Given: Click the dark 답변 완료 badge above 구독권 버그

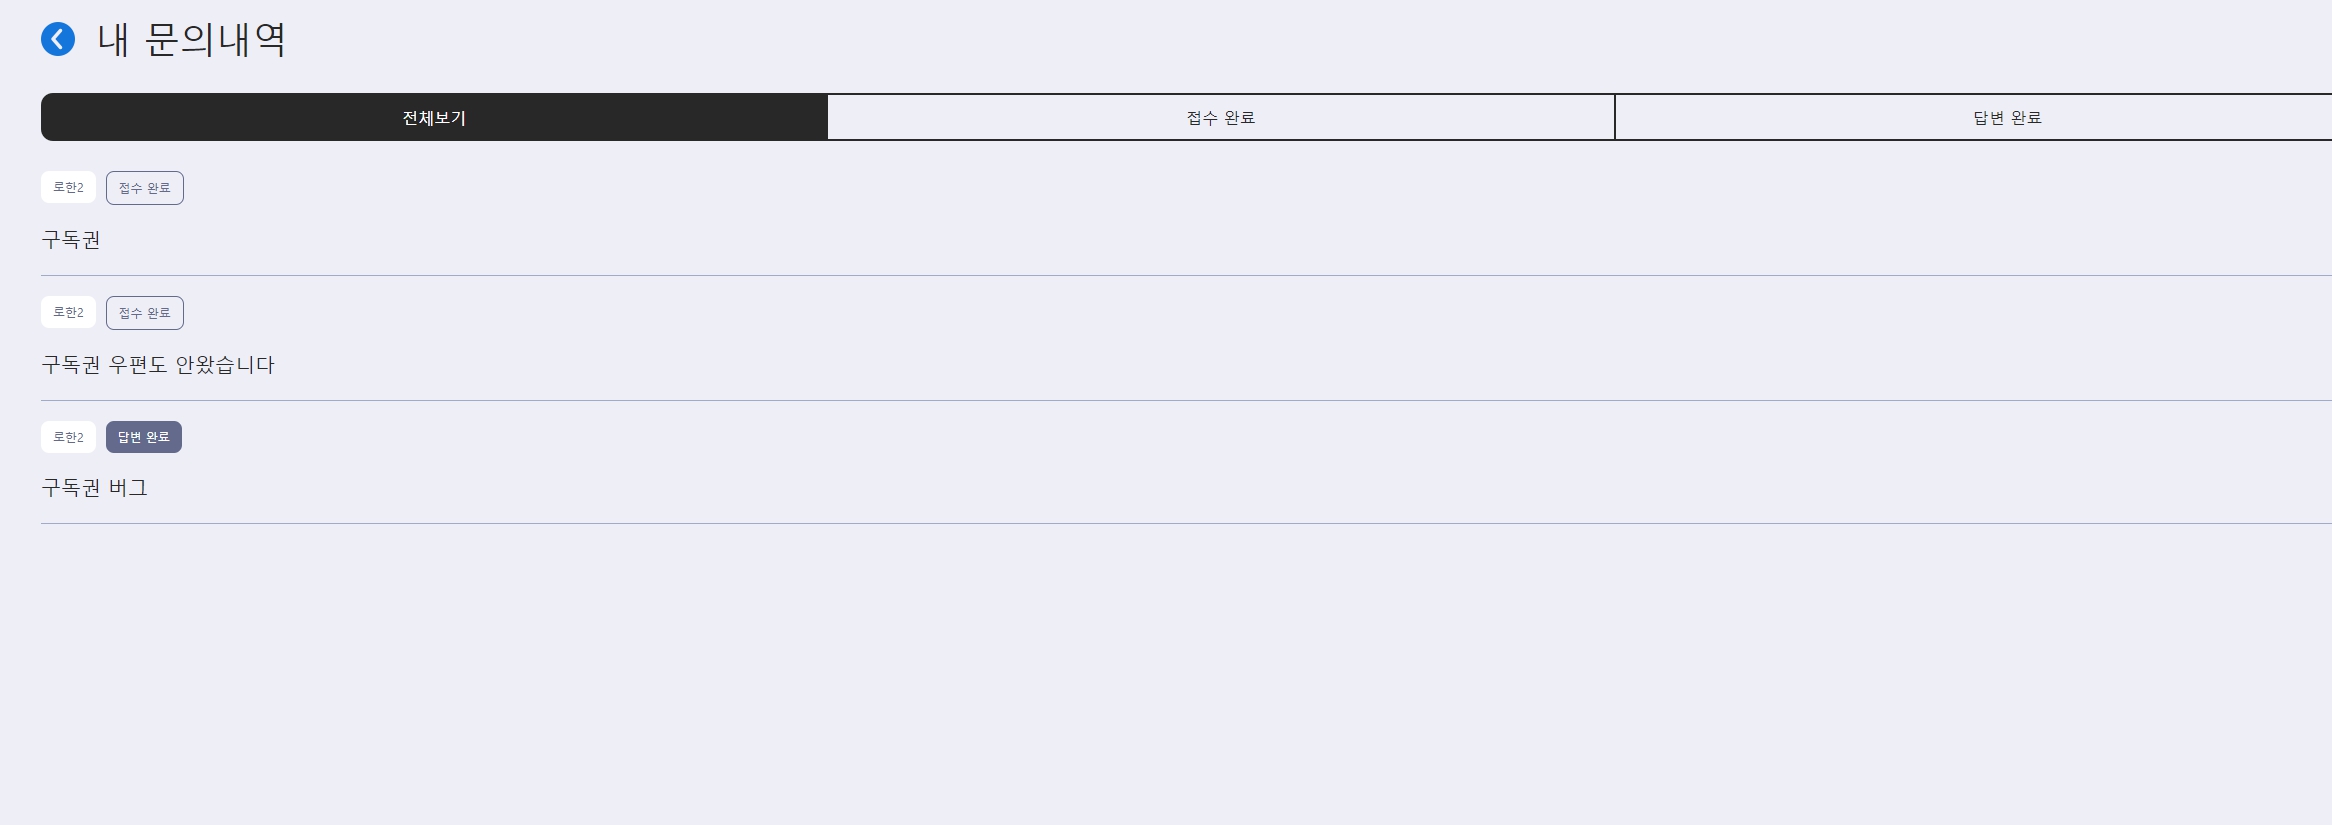Looking at the screenshot, I should 144,437.
